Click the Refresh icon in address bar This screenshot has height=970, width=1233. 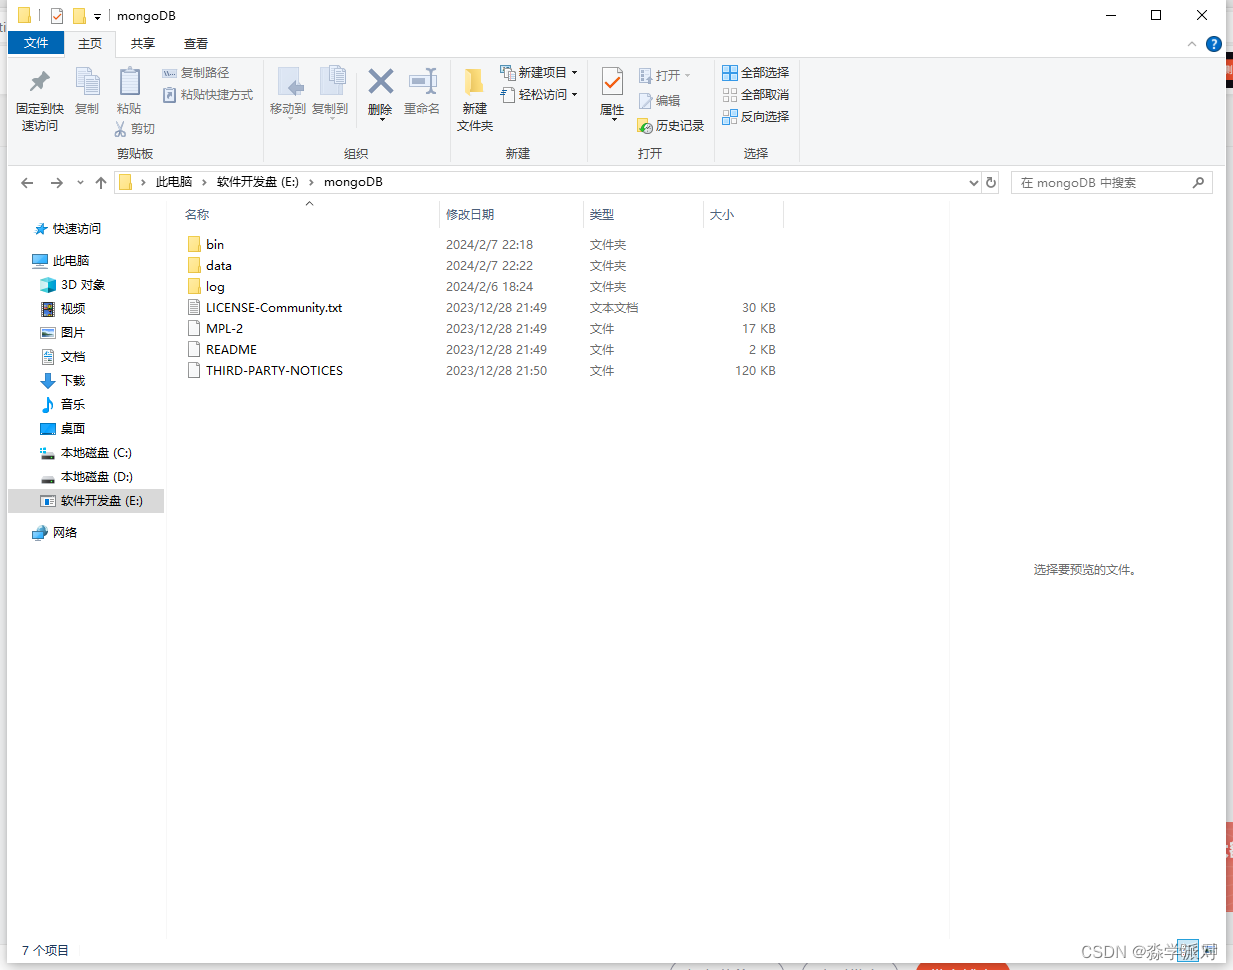click(x=990, y=182)
